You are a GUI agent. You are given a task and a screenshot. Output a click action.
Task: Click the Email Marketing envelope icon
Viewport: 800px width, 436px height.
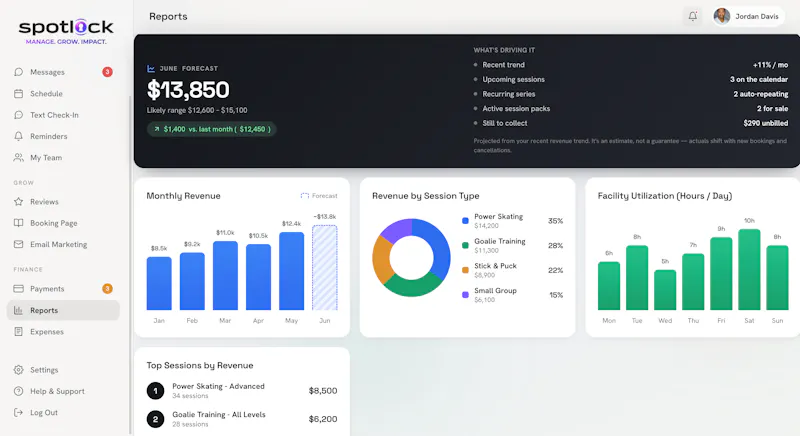pyautogui.click(x=18, y=244)
